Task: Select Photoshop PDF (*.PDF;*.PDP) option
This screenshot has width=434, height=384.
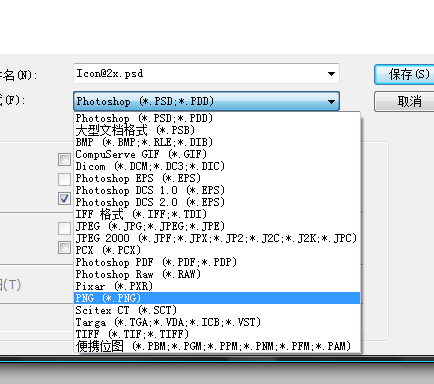Action: point(217,262)
